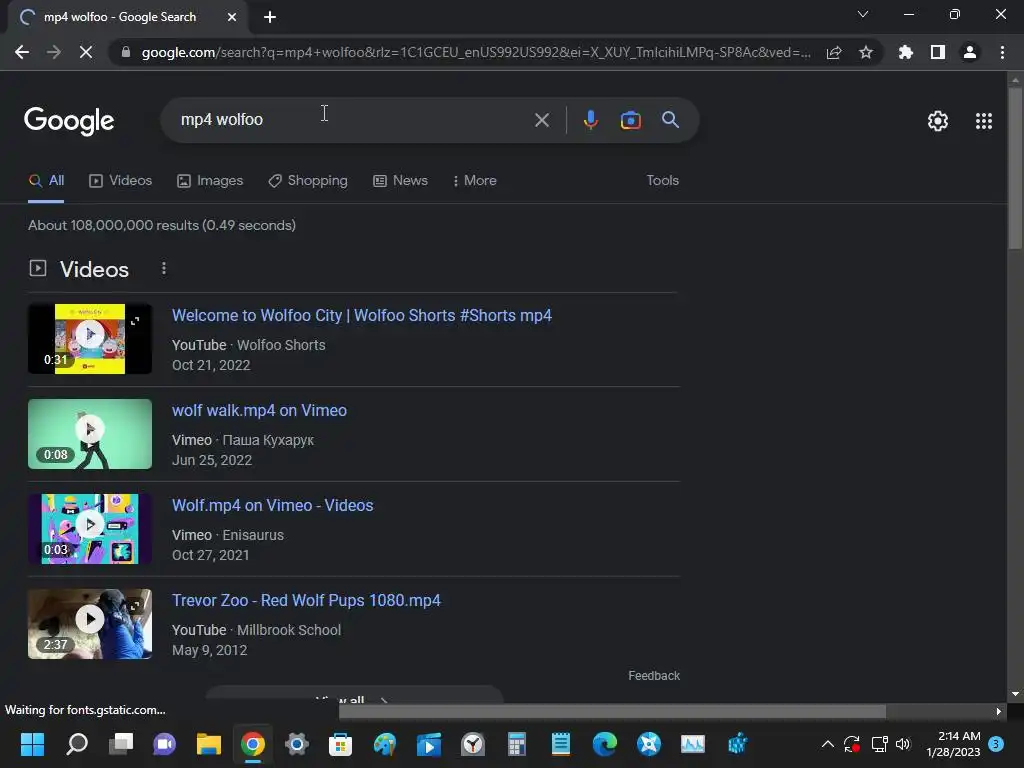Open Chrome profile icon
The image size is (1024, 768).
(970, 52)
